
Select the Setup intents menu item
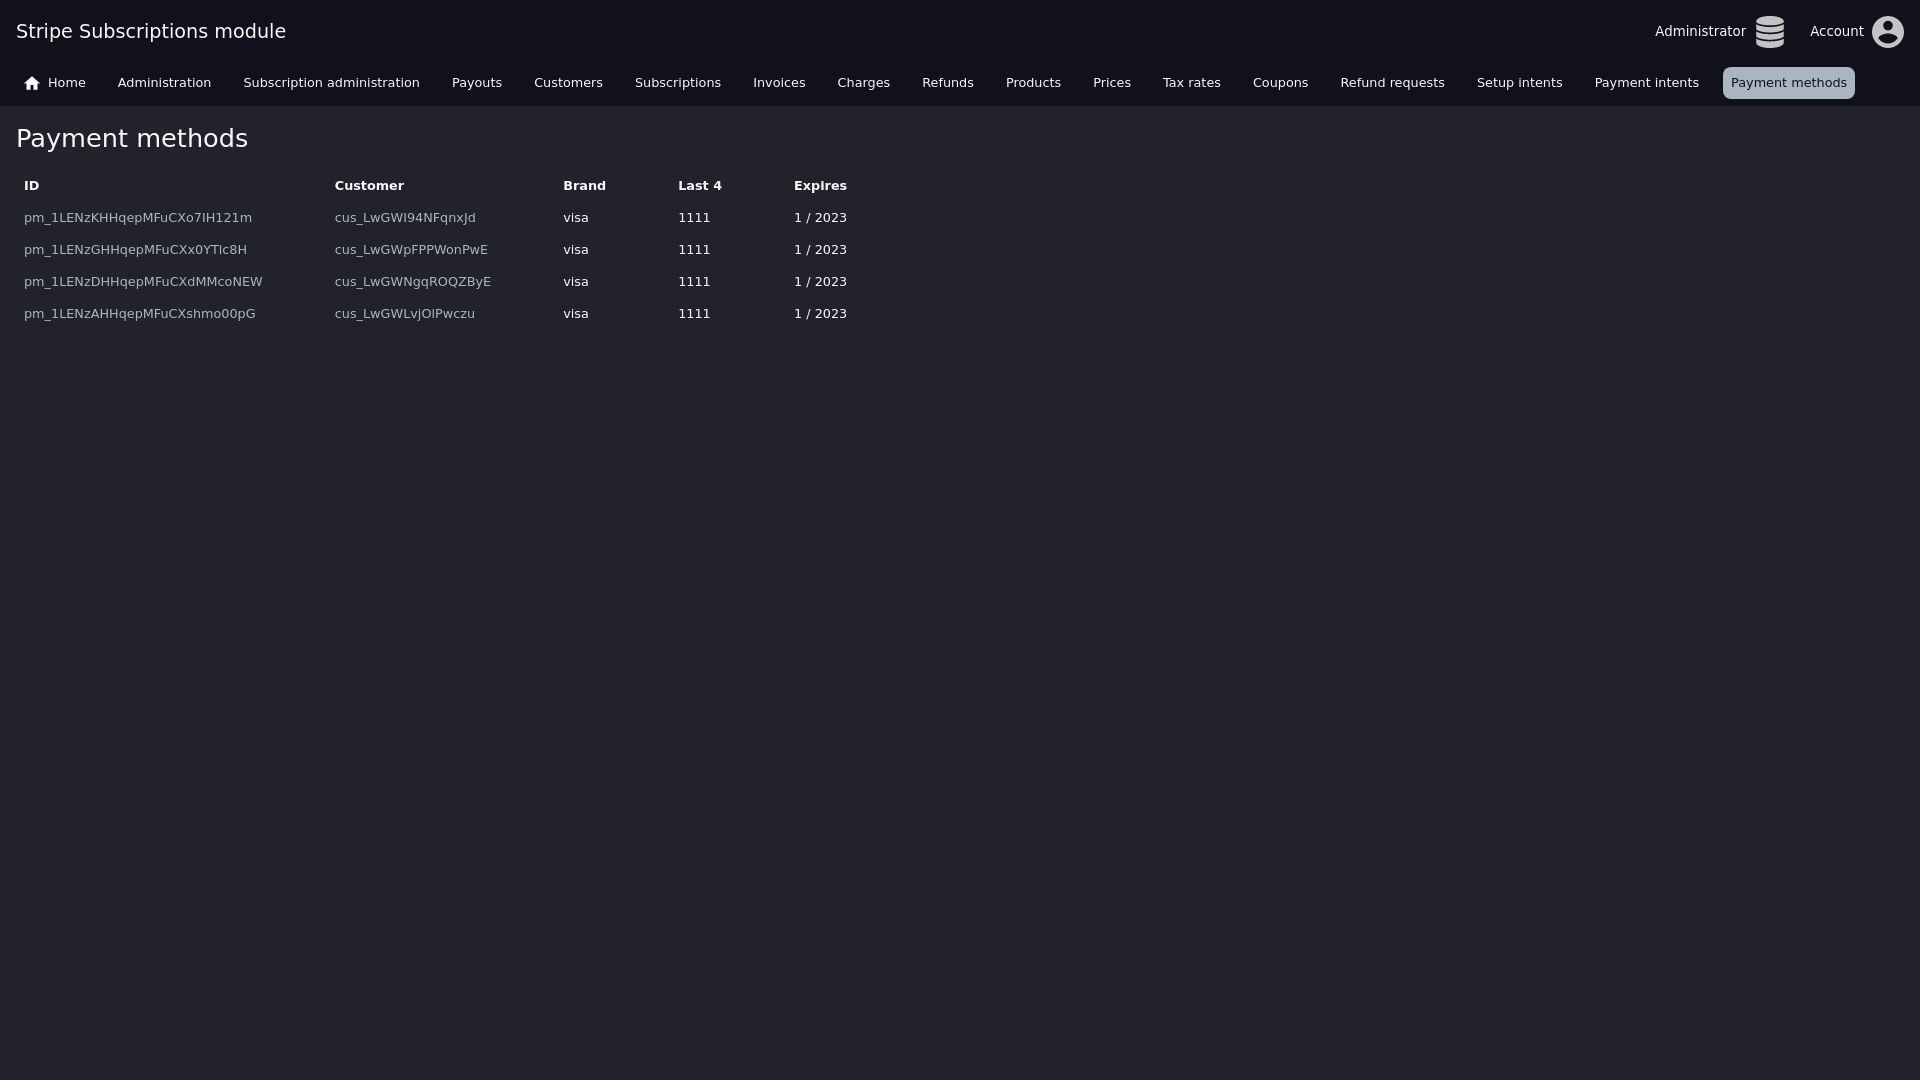pyautogui.click(x=1518, y=83)
